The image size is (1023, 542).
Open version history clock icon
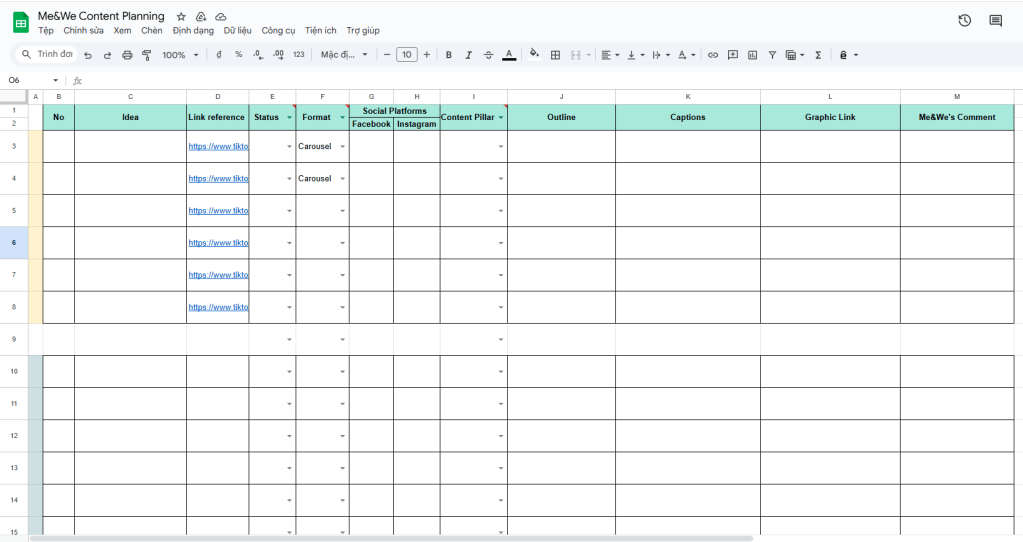964,20
